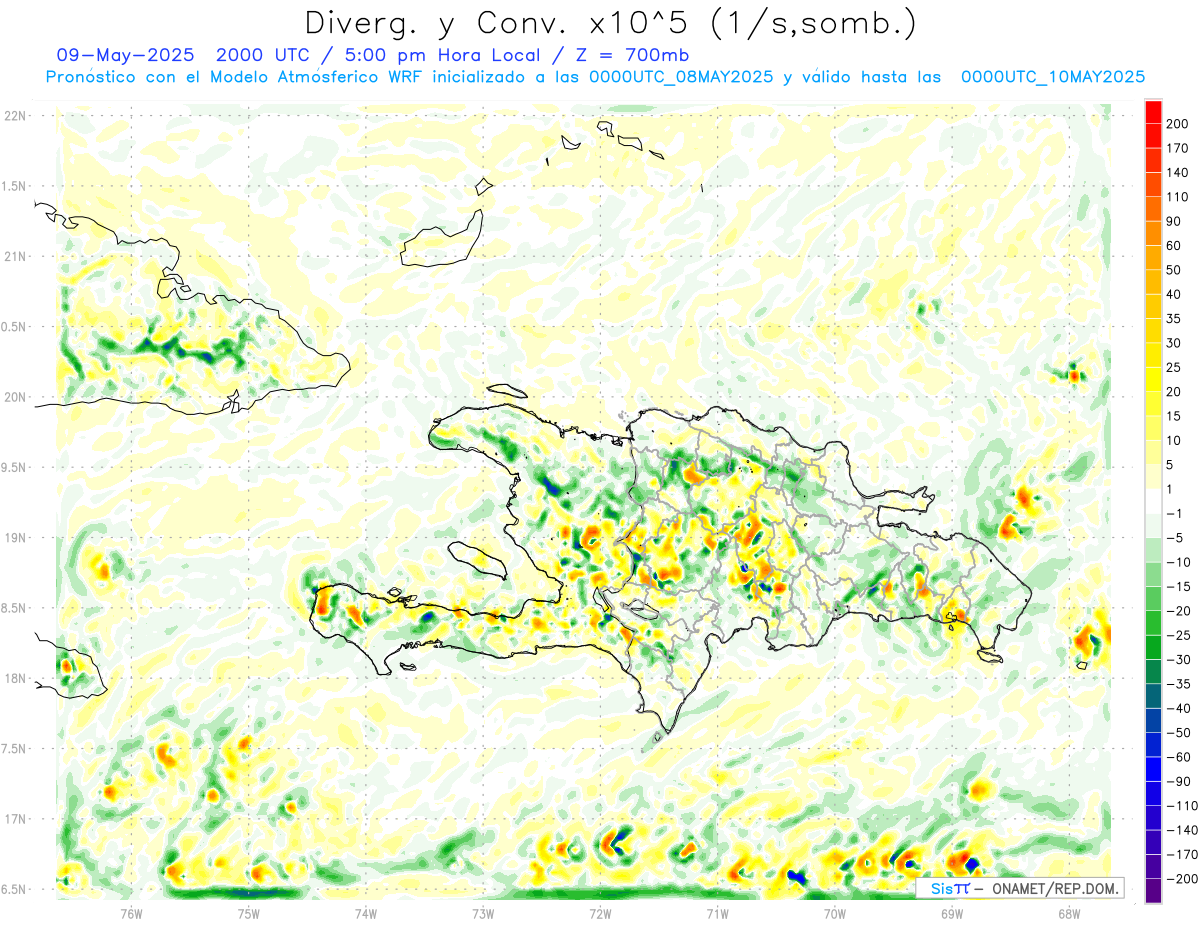Image resolution: width=1200 pixels, height=927 pixels.
Task: Click the "-140" color scale label
Action: [1182, 830]
